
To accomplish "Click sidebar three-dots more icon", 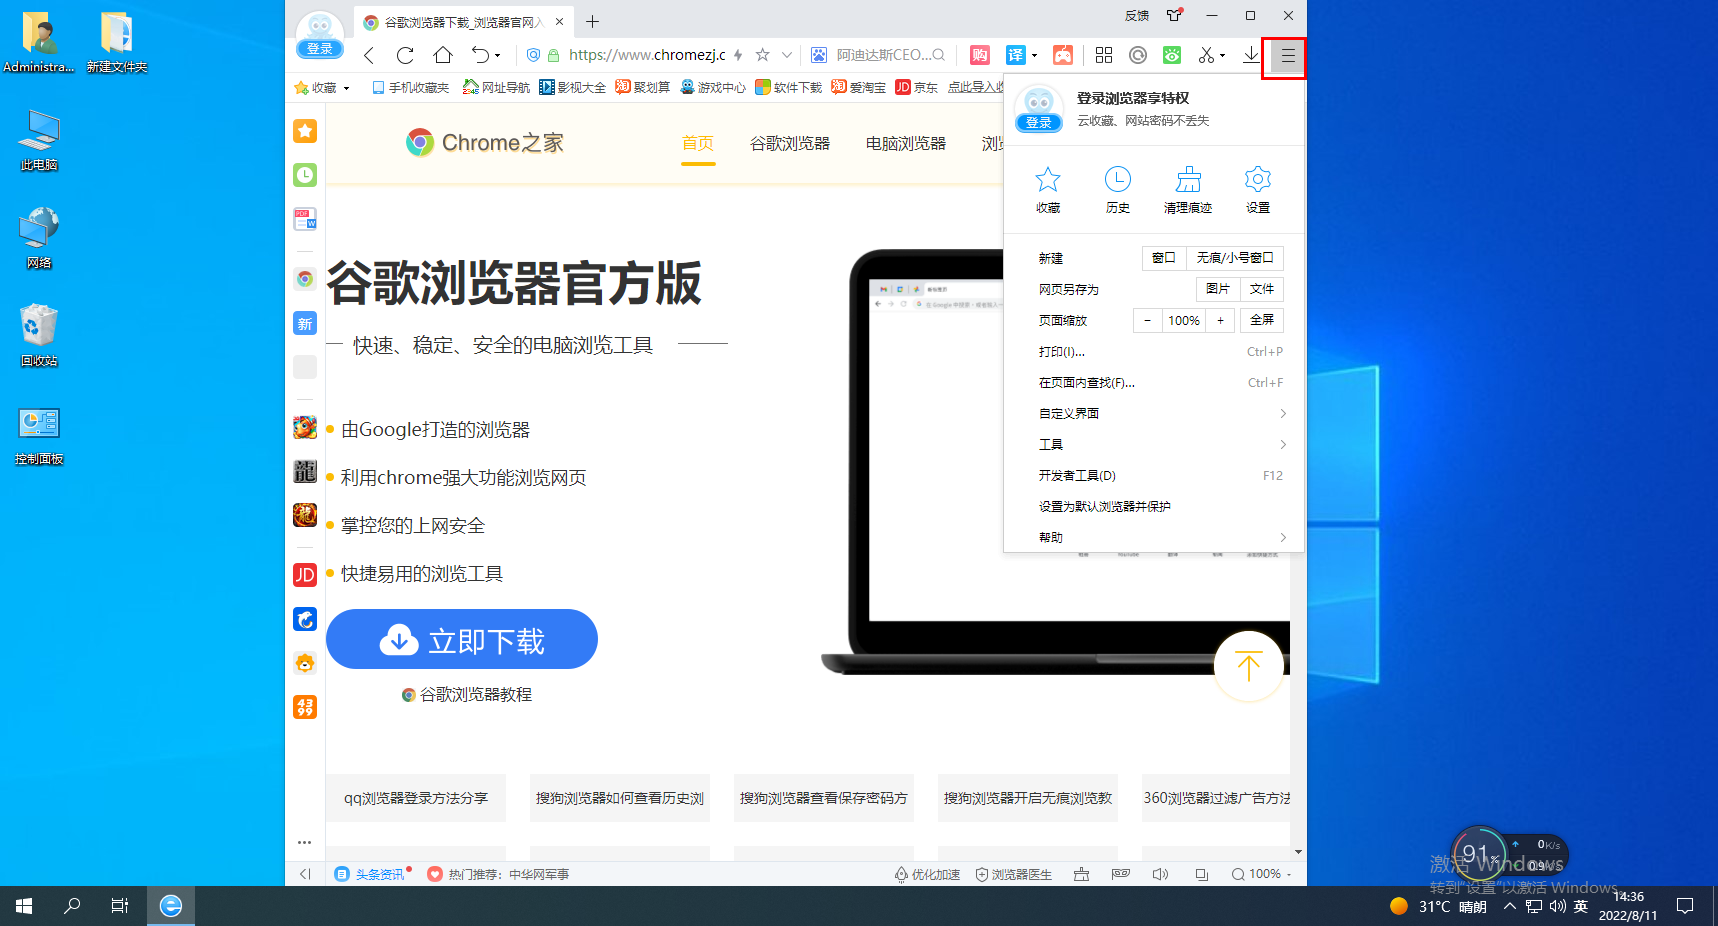I will click(x=305, y=842).
